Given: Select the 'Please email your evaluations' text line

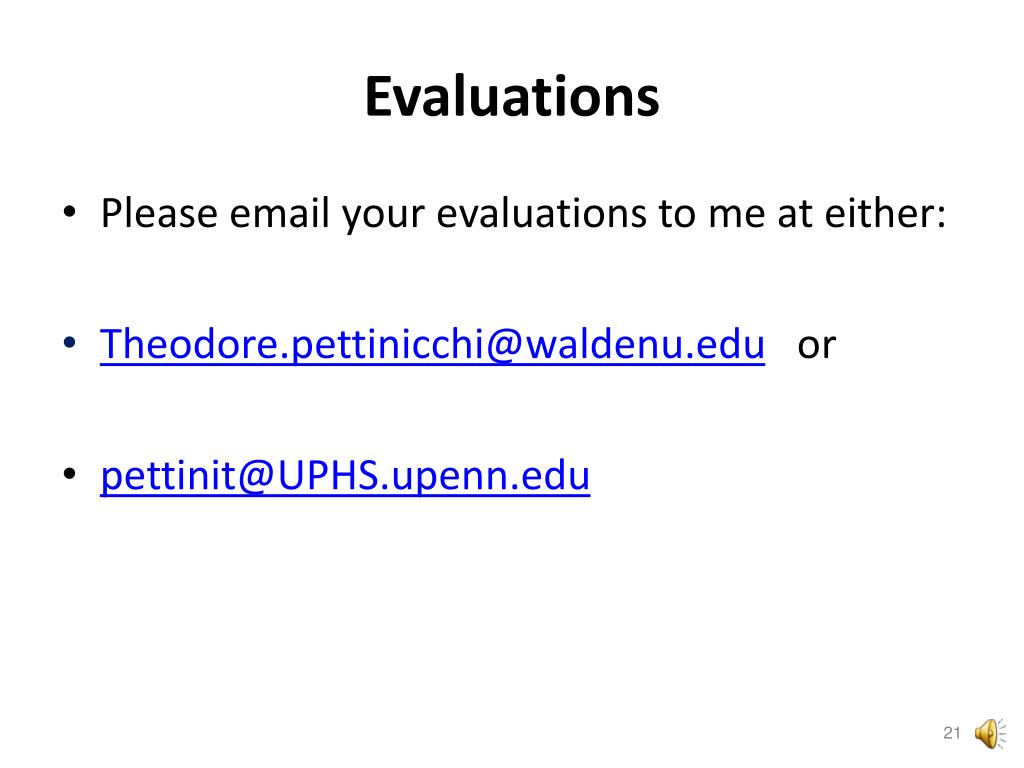Looking at the screenshot, I should (523, 214).
